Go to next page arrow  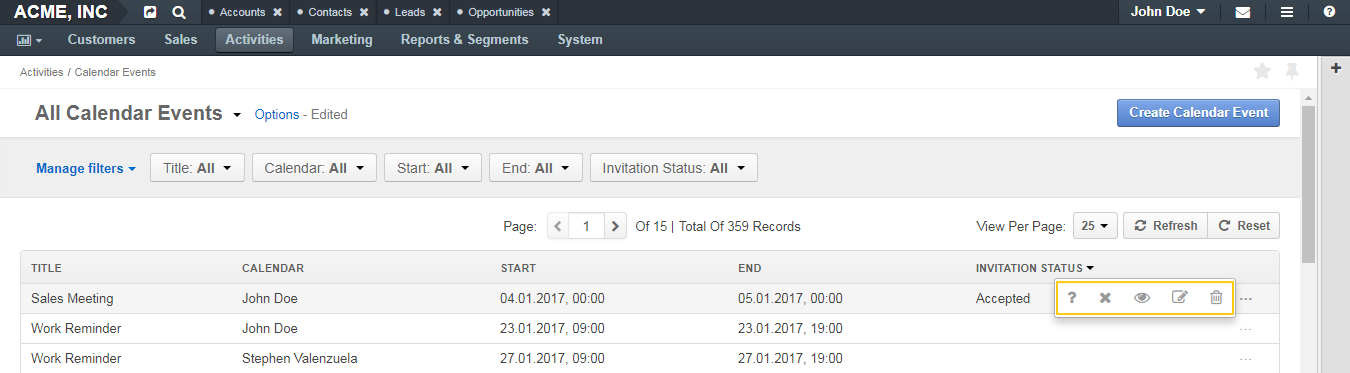pos(615,226)
